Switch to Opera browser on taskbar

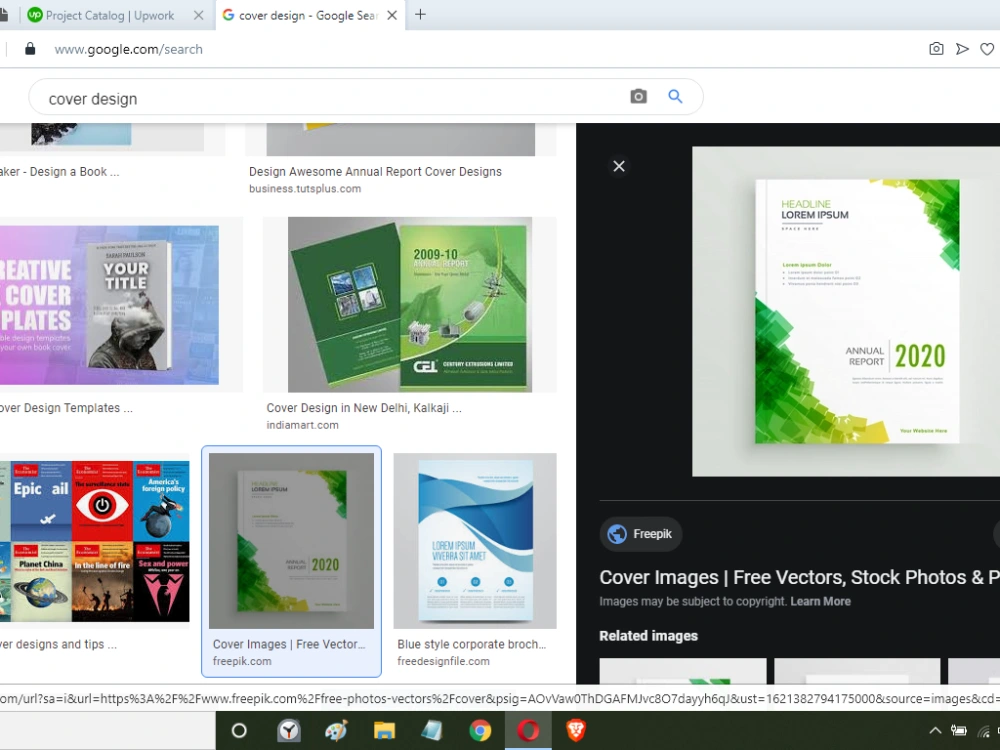[x=527, y=731]
